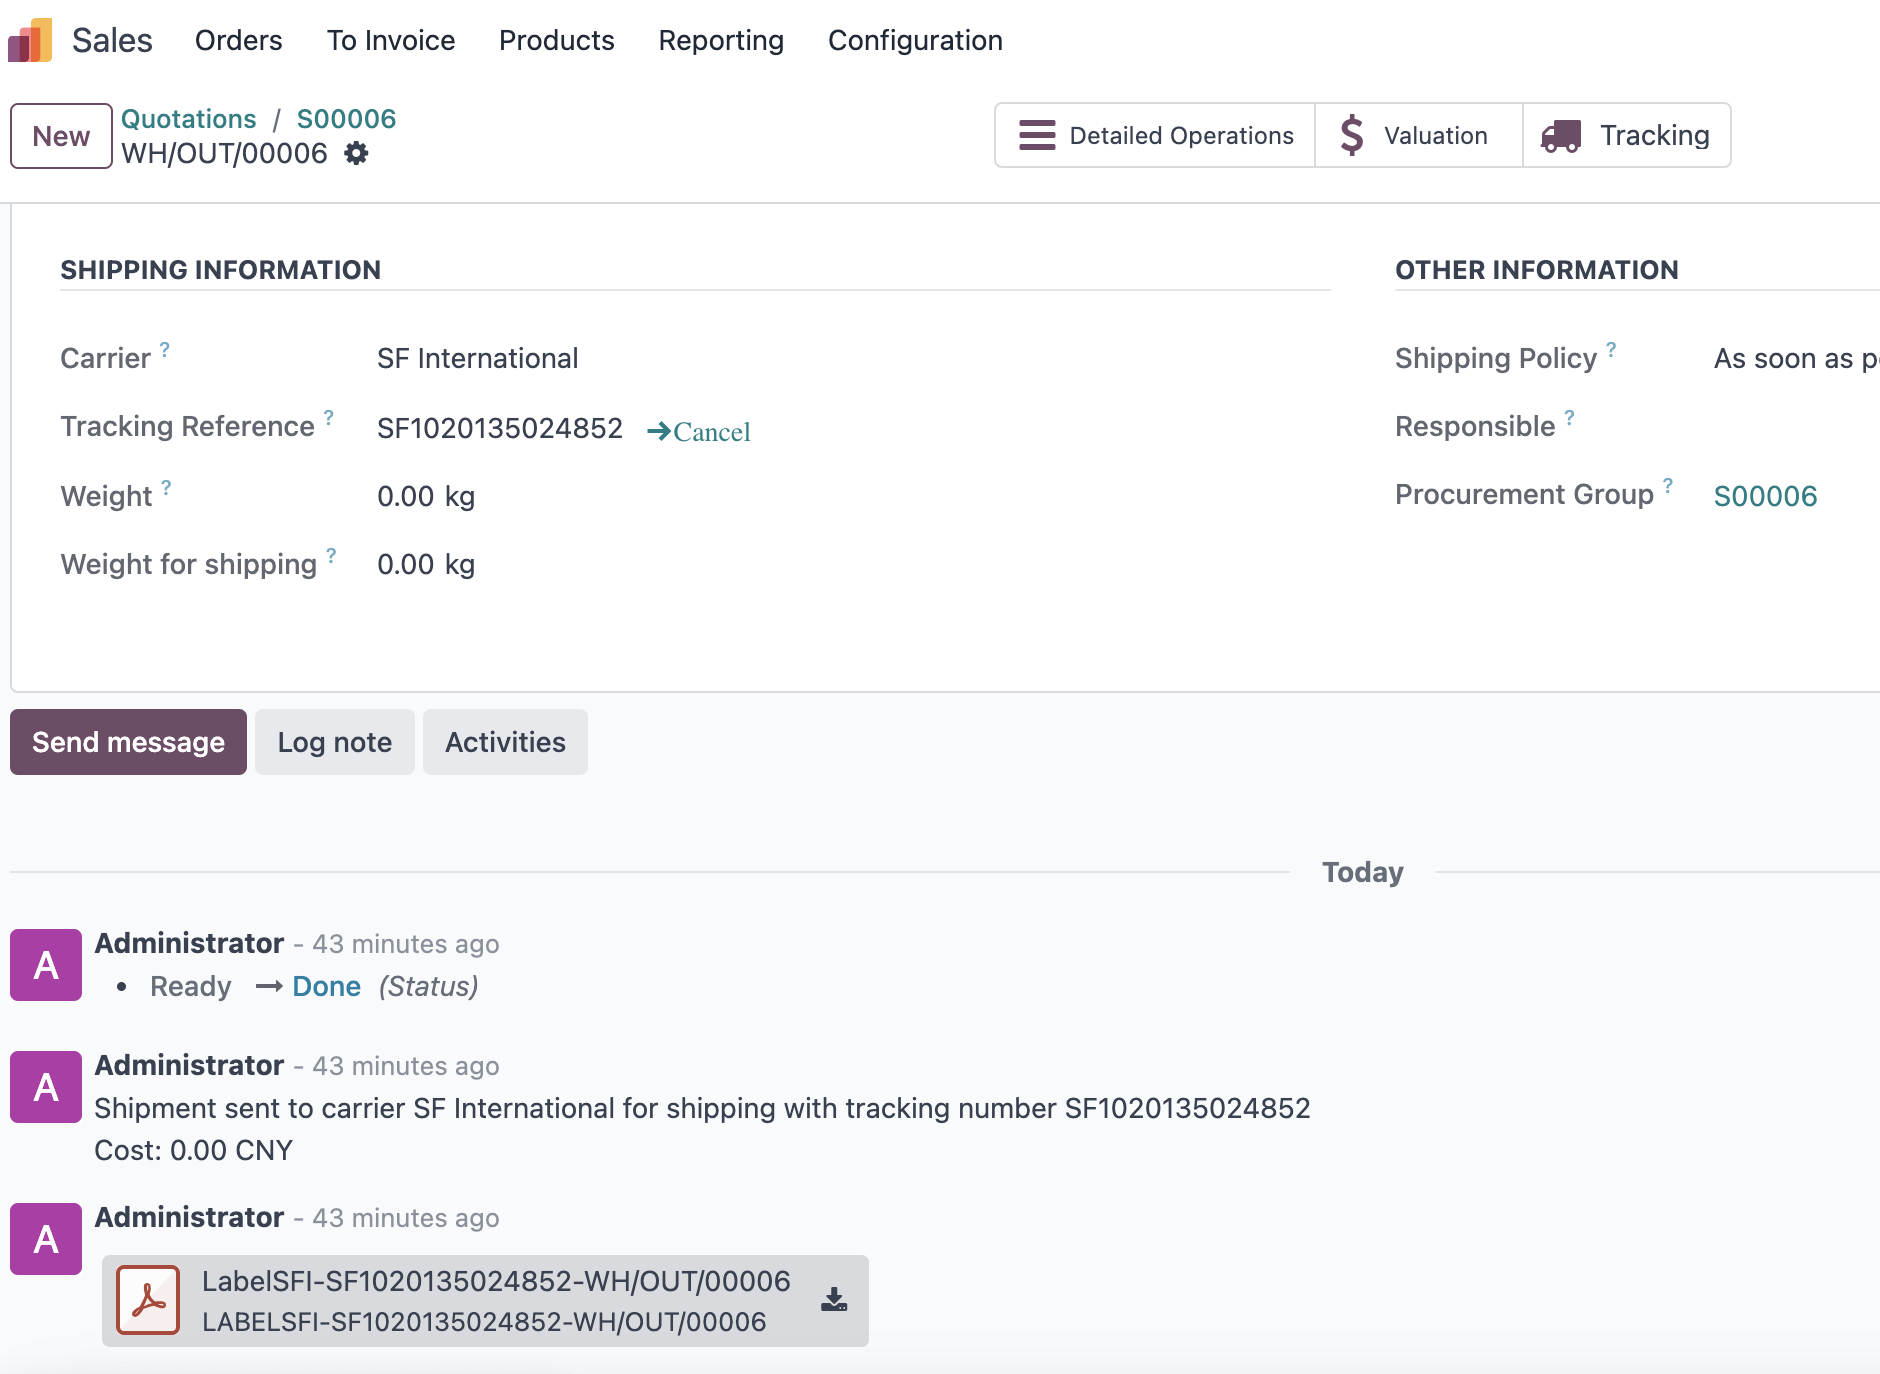The image size is (1880, 1374).
Task: Click the dollar sign Valuation icon
Action: tap(1352, 135)
